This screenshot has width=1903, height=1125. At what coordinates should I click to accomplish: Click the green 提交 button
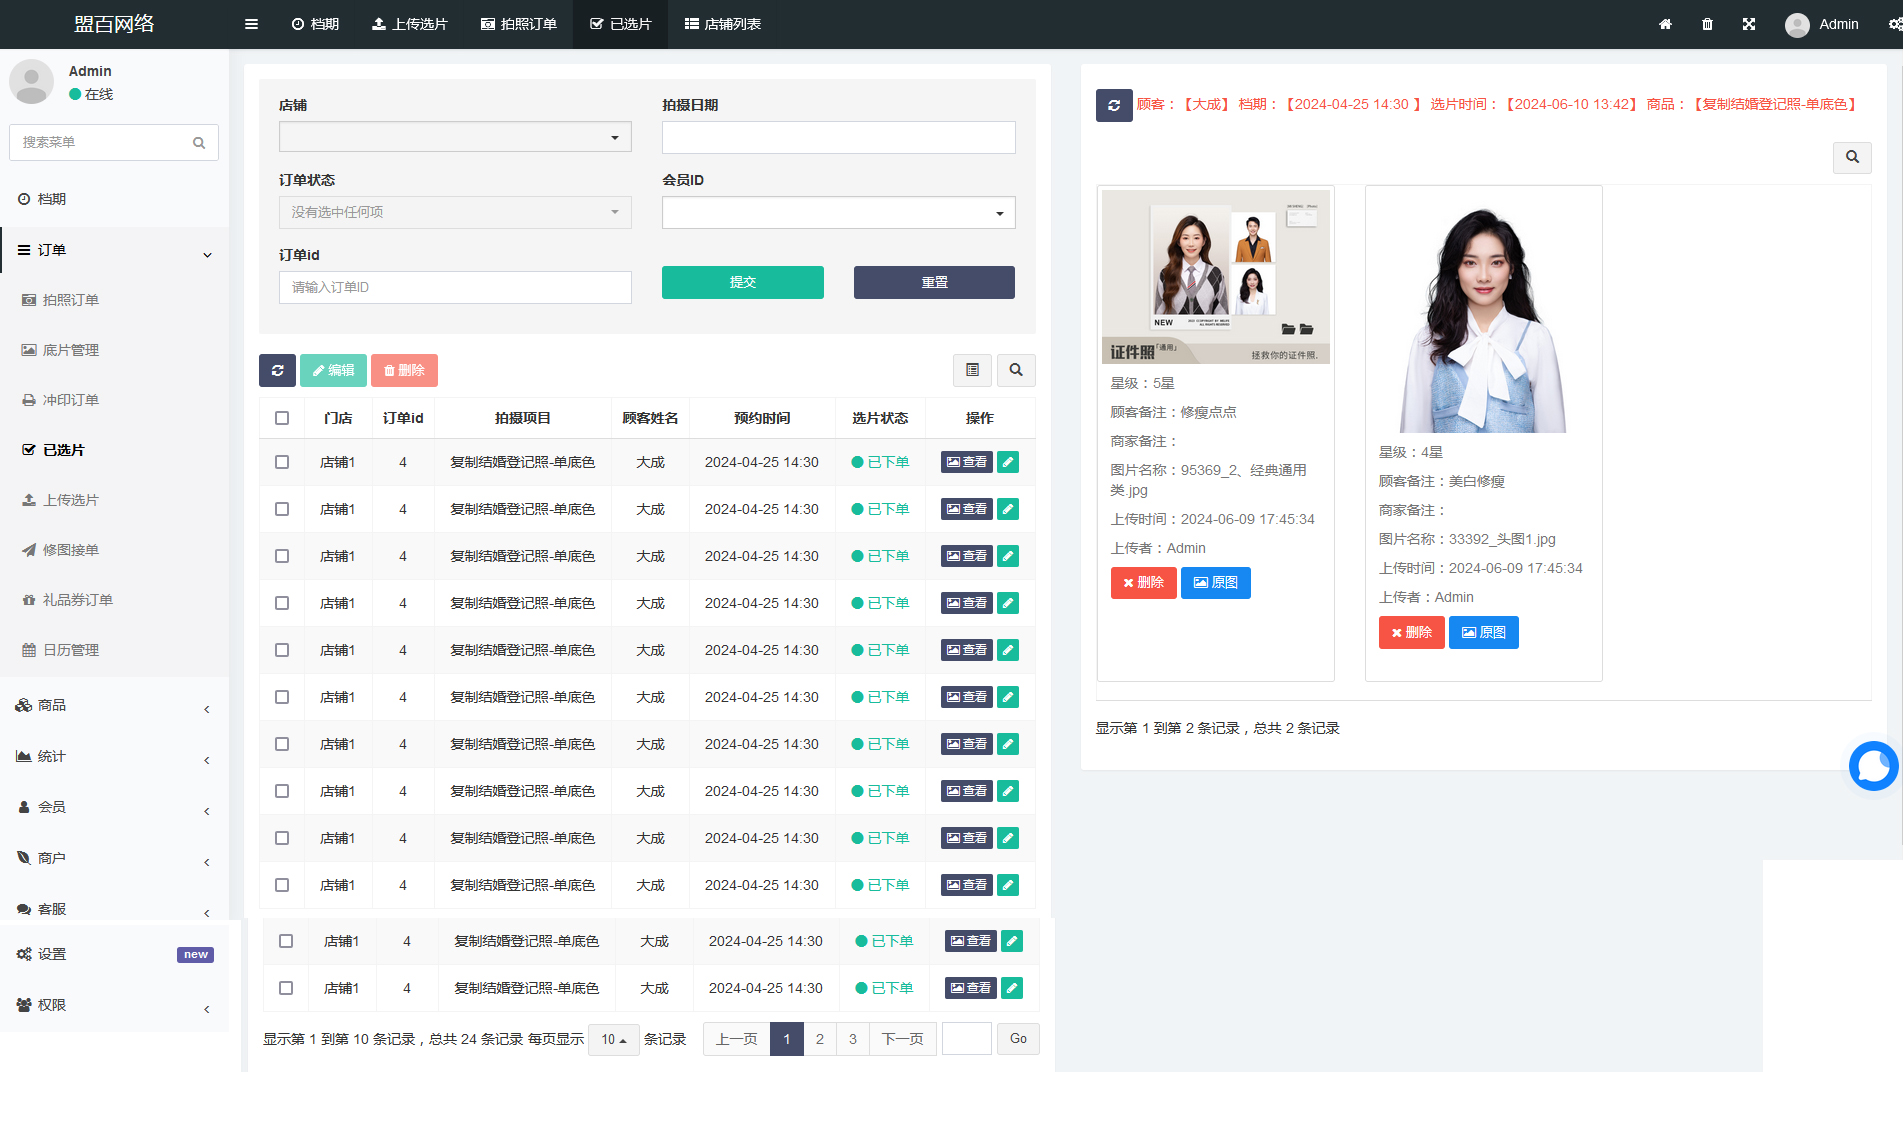[x=742, y=282]
